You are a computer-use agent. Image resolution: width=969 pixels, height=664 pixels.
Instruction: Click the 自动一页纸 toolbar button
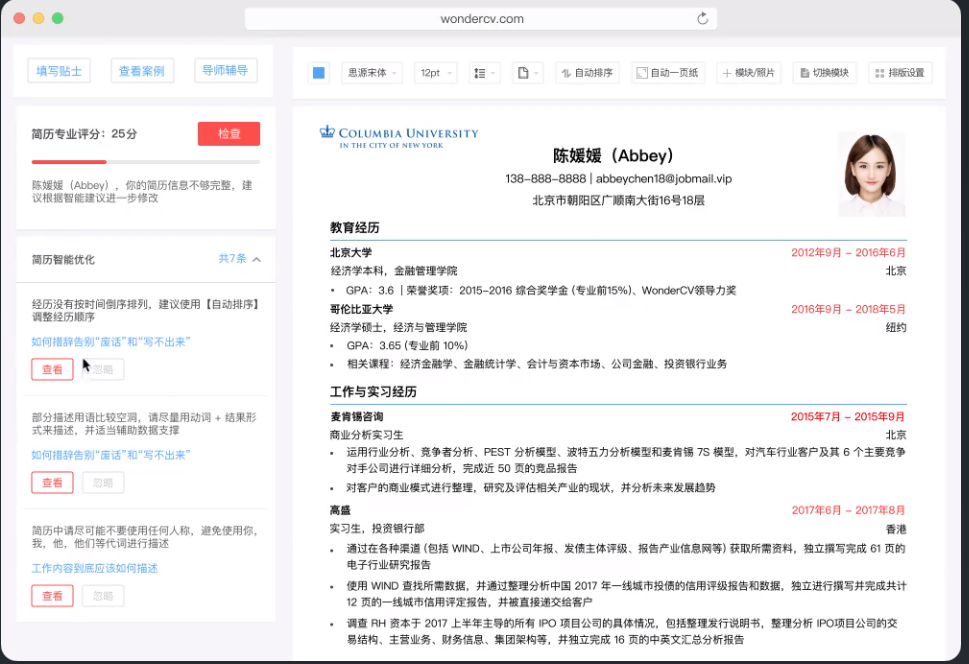(667, 73)
